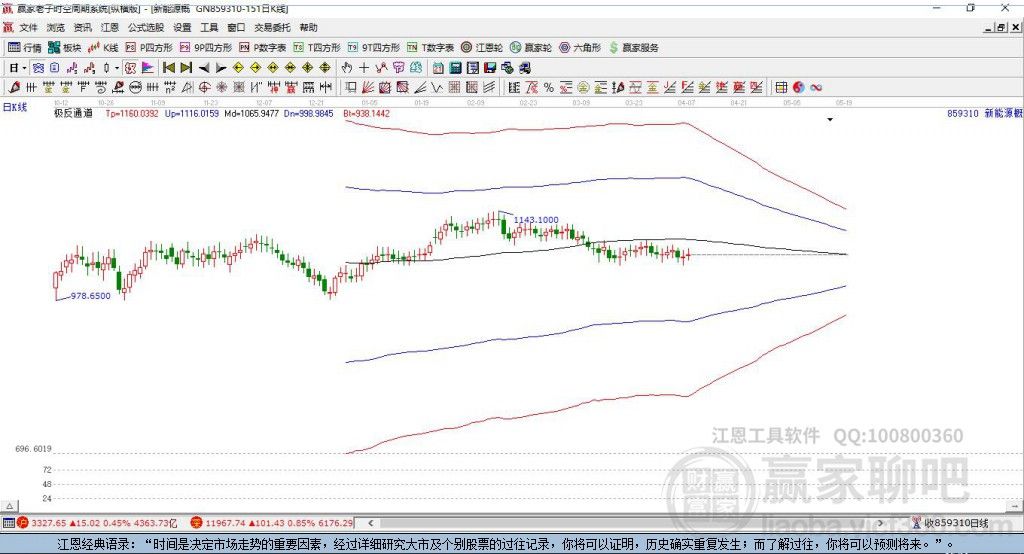Jump to first bar with skip-back arrow
The image size is (1024, 554).
168,68
